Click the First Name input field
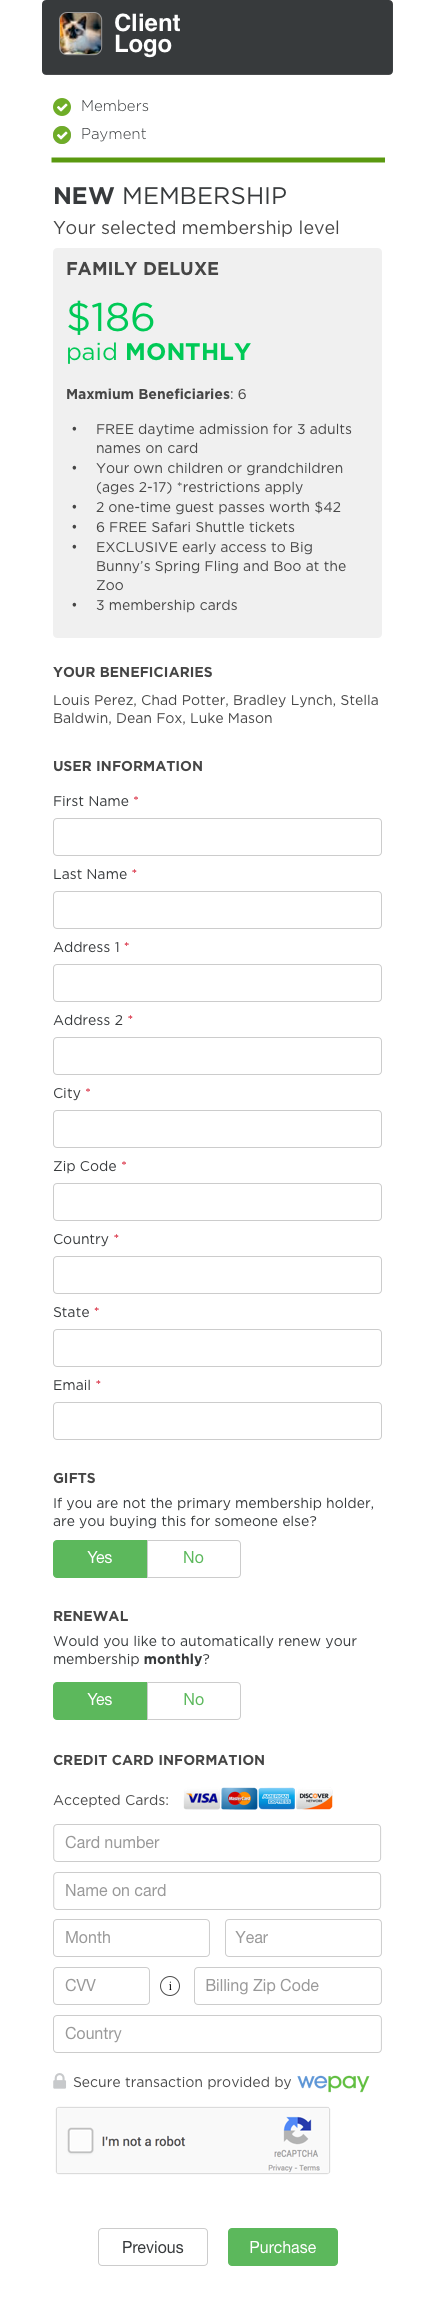Screen dimensions: 435x2313 [217, 837]
